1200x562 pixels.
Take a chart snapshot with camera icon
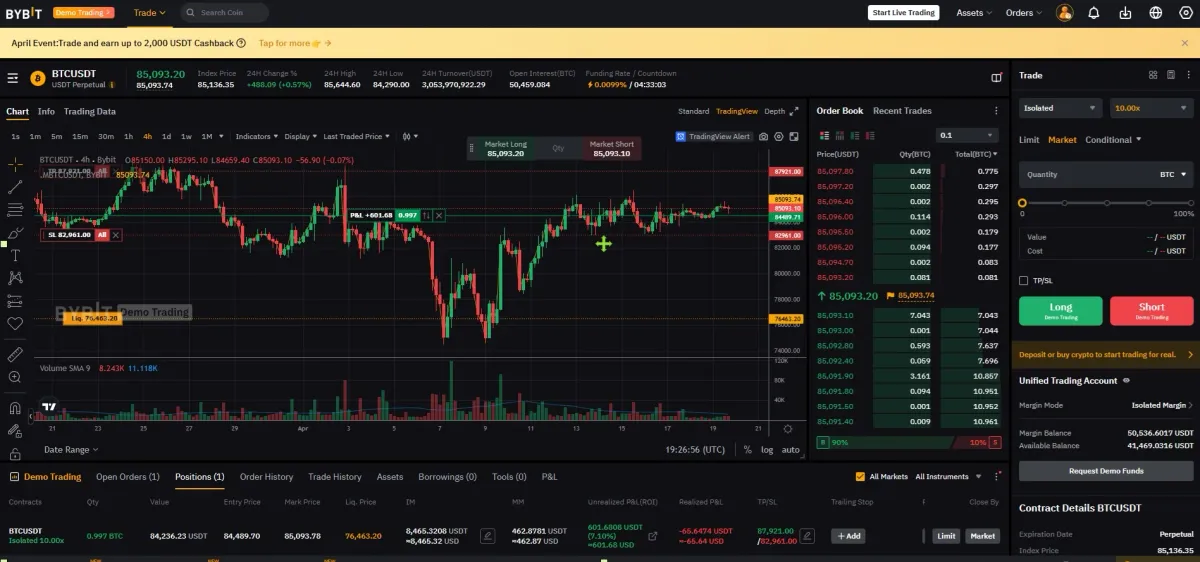pyautogui.click(x=764, y=136)
